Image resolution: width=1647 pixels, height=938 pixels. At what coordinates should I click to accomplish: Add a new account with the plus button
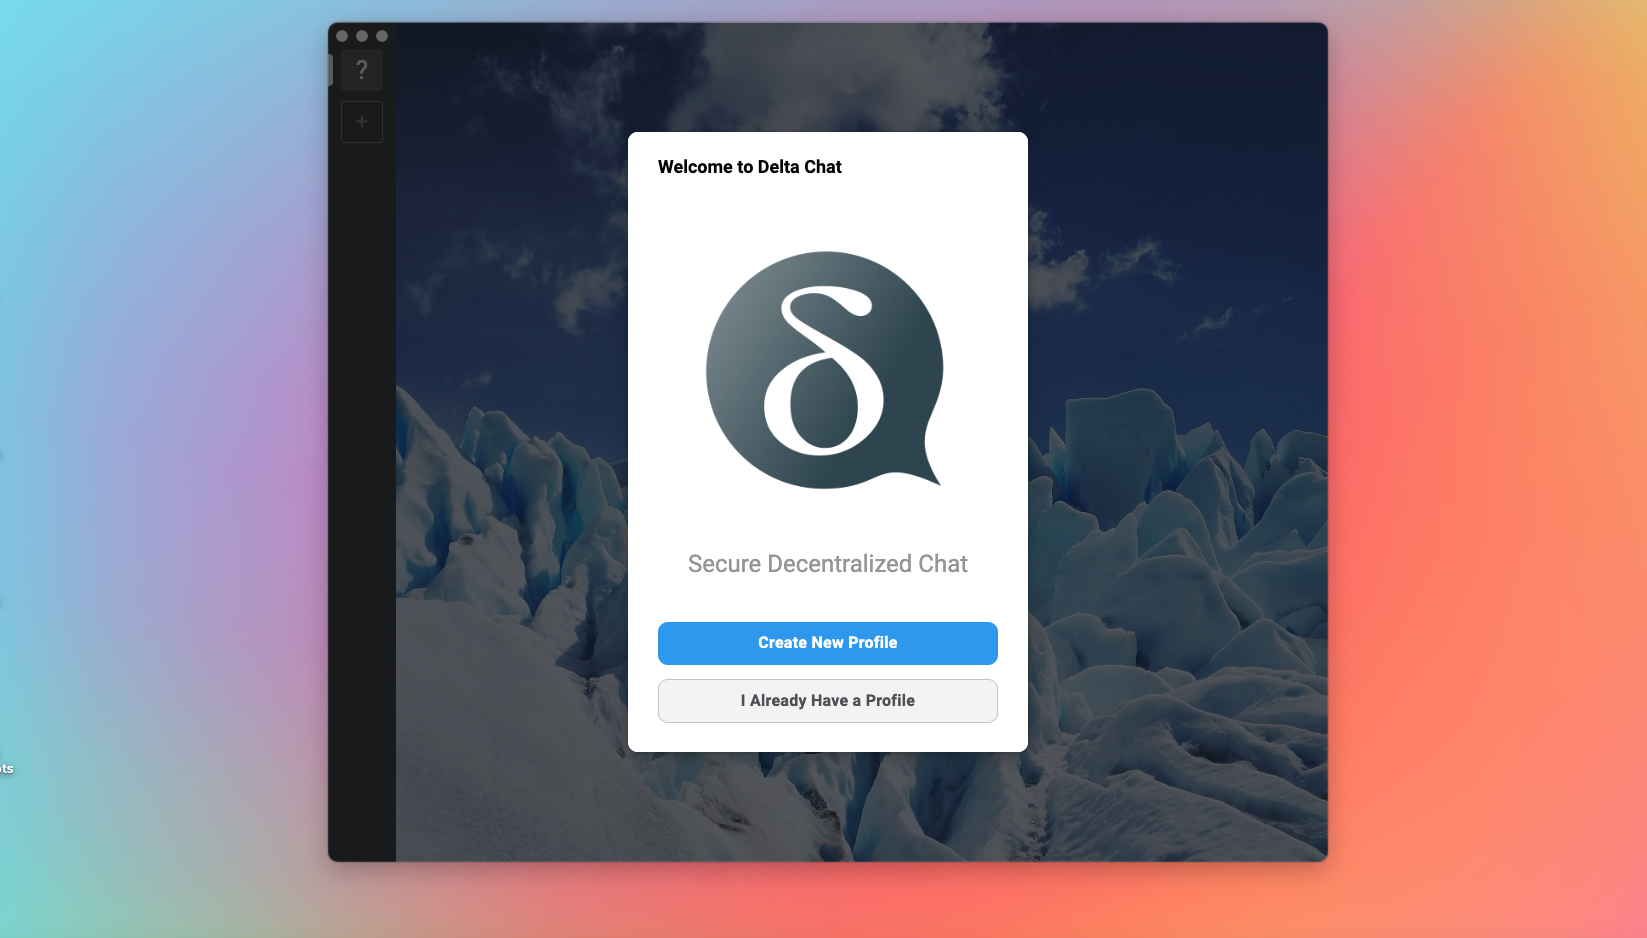pyautogui.click(x=362, y=122)
